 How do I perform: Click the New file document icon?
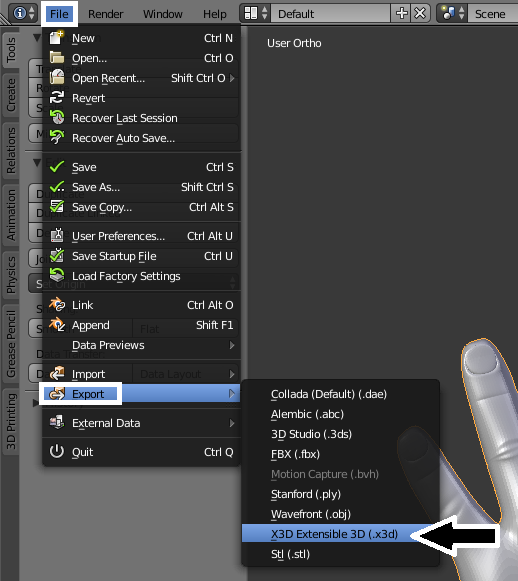point(57,38)
